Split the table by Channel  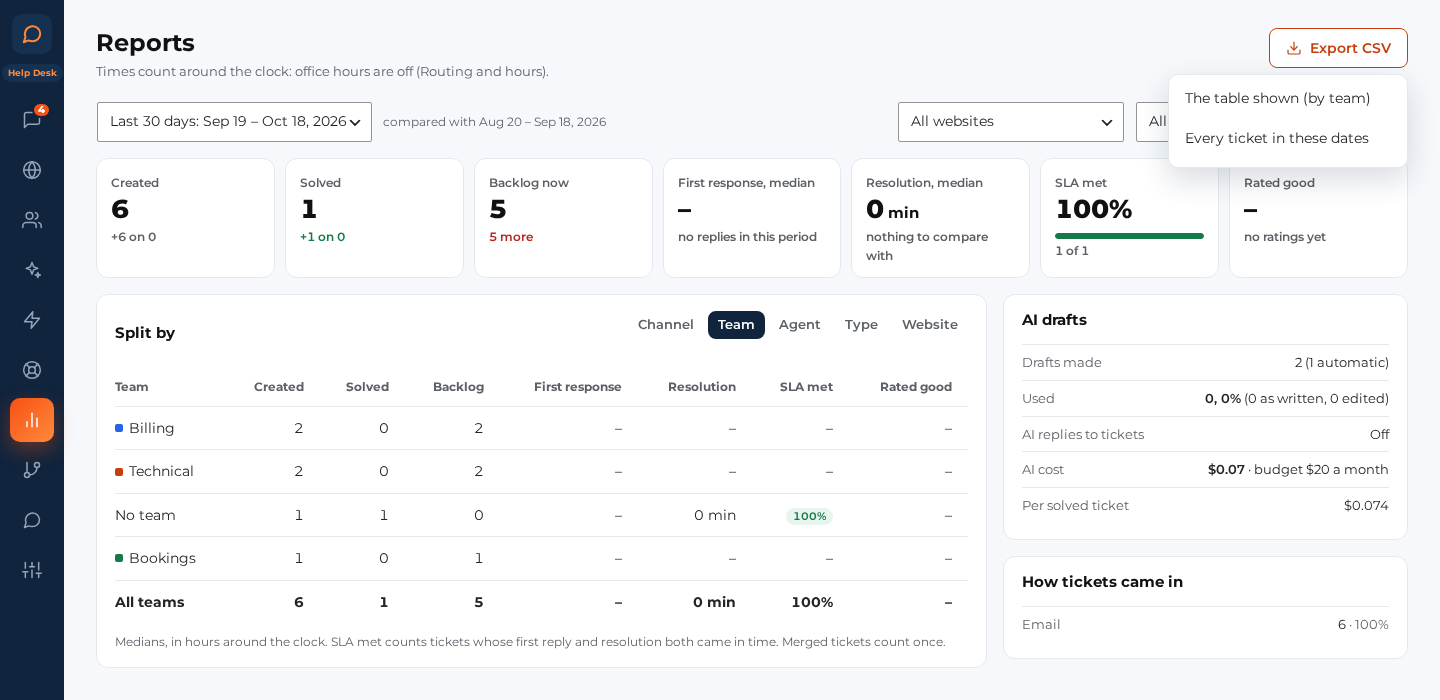pyautogui.click(x=666, y=325)
